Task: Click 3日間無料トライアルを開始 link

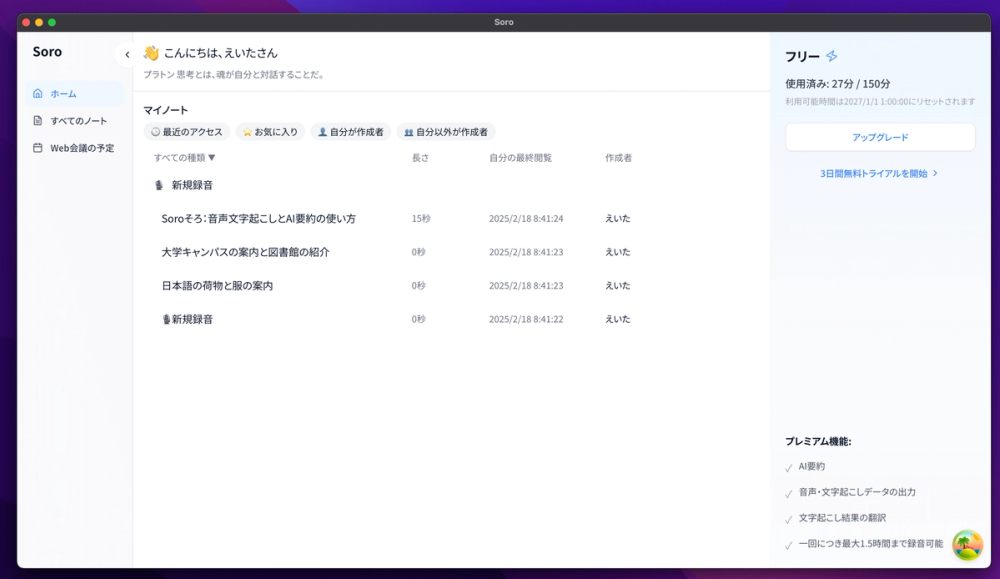Action: [879, 173]
